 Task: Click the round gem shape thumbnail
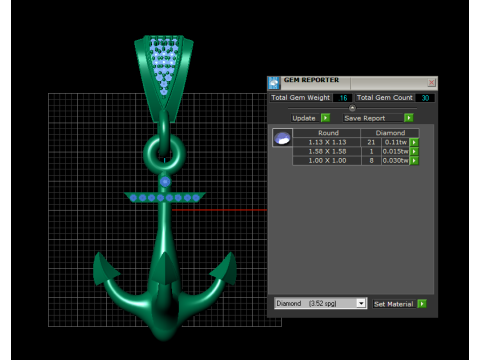click(282, 138)
